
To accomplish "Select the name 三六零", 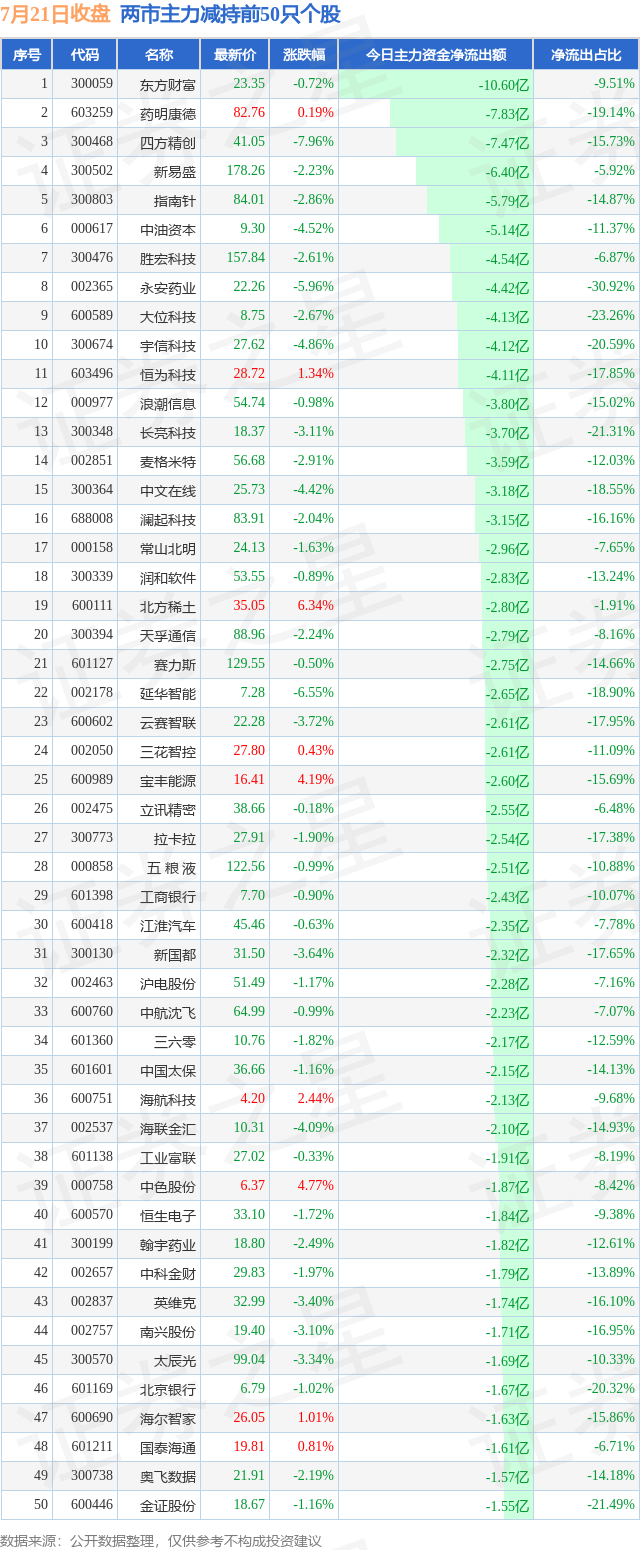I will 174,1042.
